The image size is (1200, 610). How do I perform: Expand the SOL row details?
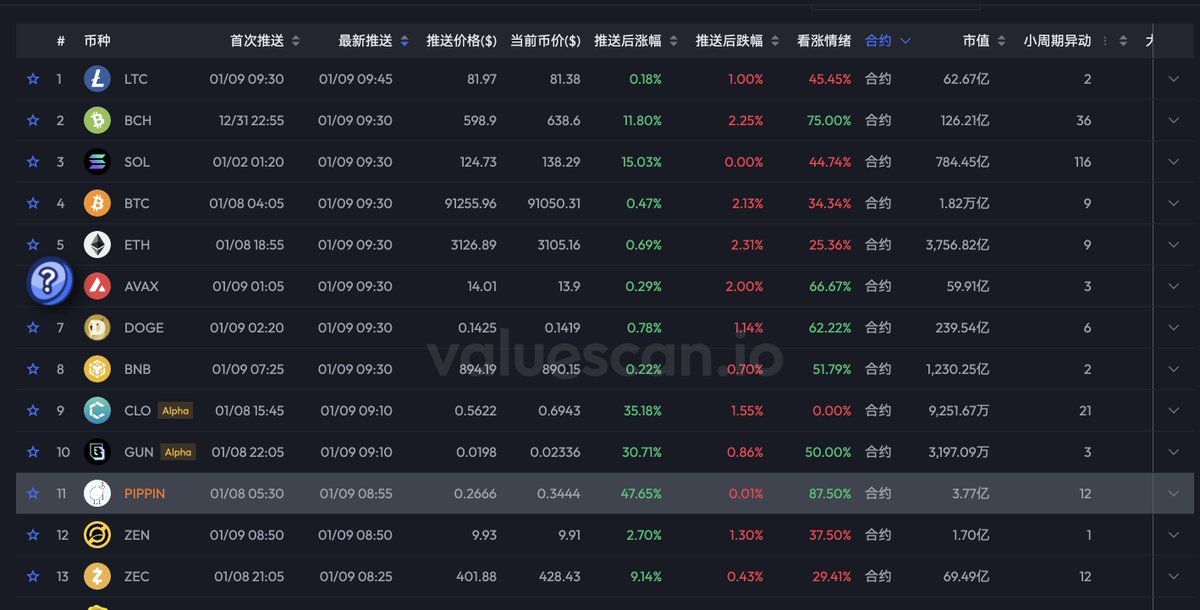click(x=1174, y=162)
